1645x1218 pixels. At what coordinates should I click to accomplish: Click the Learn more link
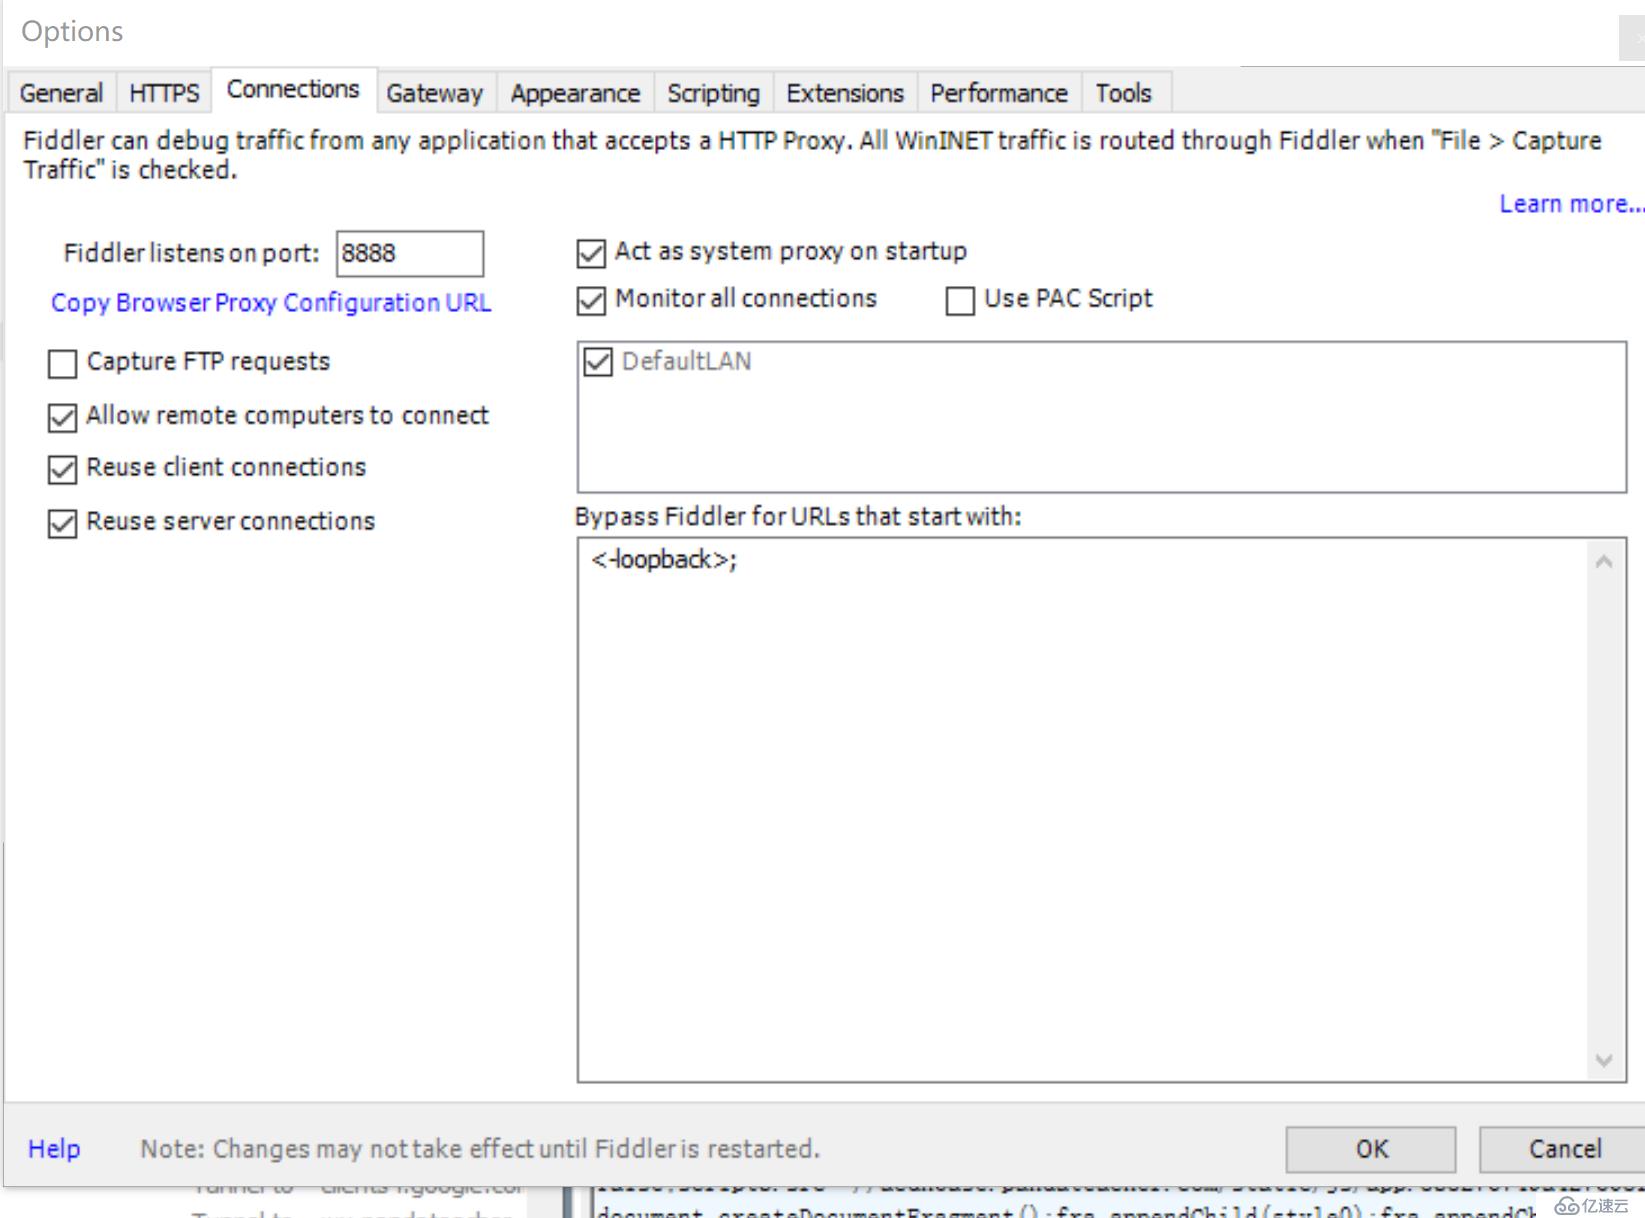pyautogui.click(x=1570, y=204)
